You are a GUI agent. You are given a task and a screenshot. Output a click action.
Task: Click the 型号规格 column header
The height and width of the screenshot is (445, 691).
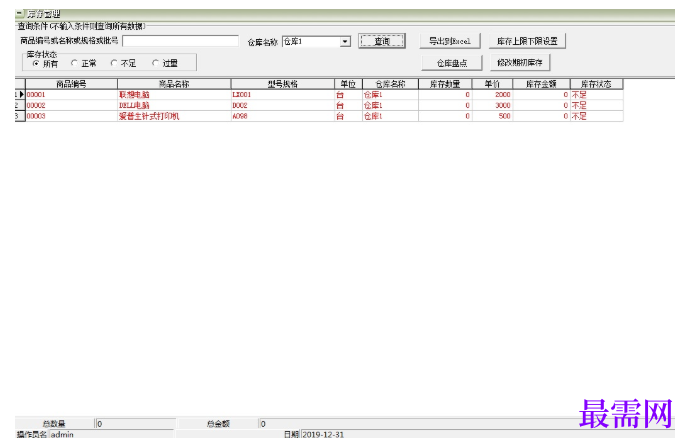(x=282, y=84)
